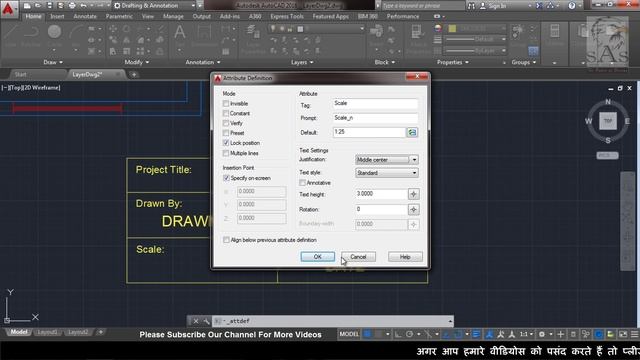The width and height of the screenshot is (640, 360).
Task: Open the AutoCAD application menu logo
Action: click(x=8, y=8)
